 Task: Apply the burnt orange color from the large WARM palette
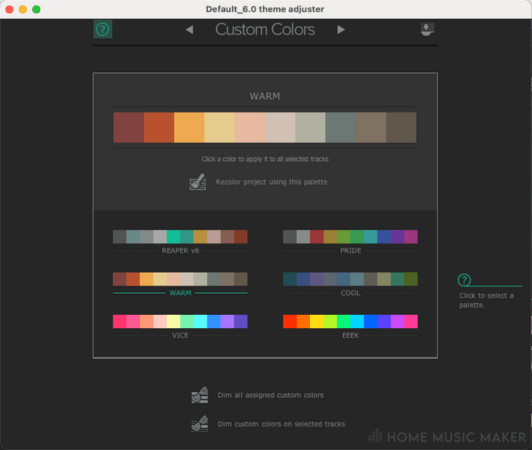point(159,127)
